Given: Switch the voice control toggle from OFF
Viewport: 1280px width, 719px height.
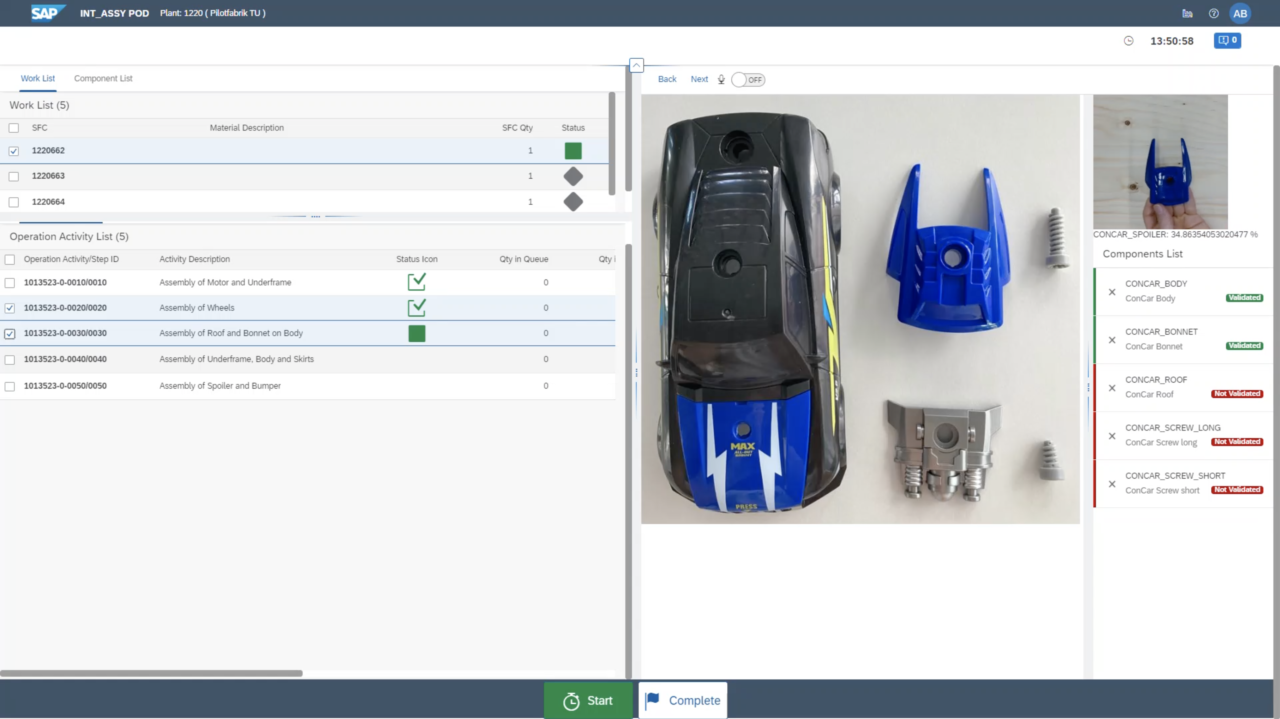Looking at the screenshot, I should (747, 79).
